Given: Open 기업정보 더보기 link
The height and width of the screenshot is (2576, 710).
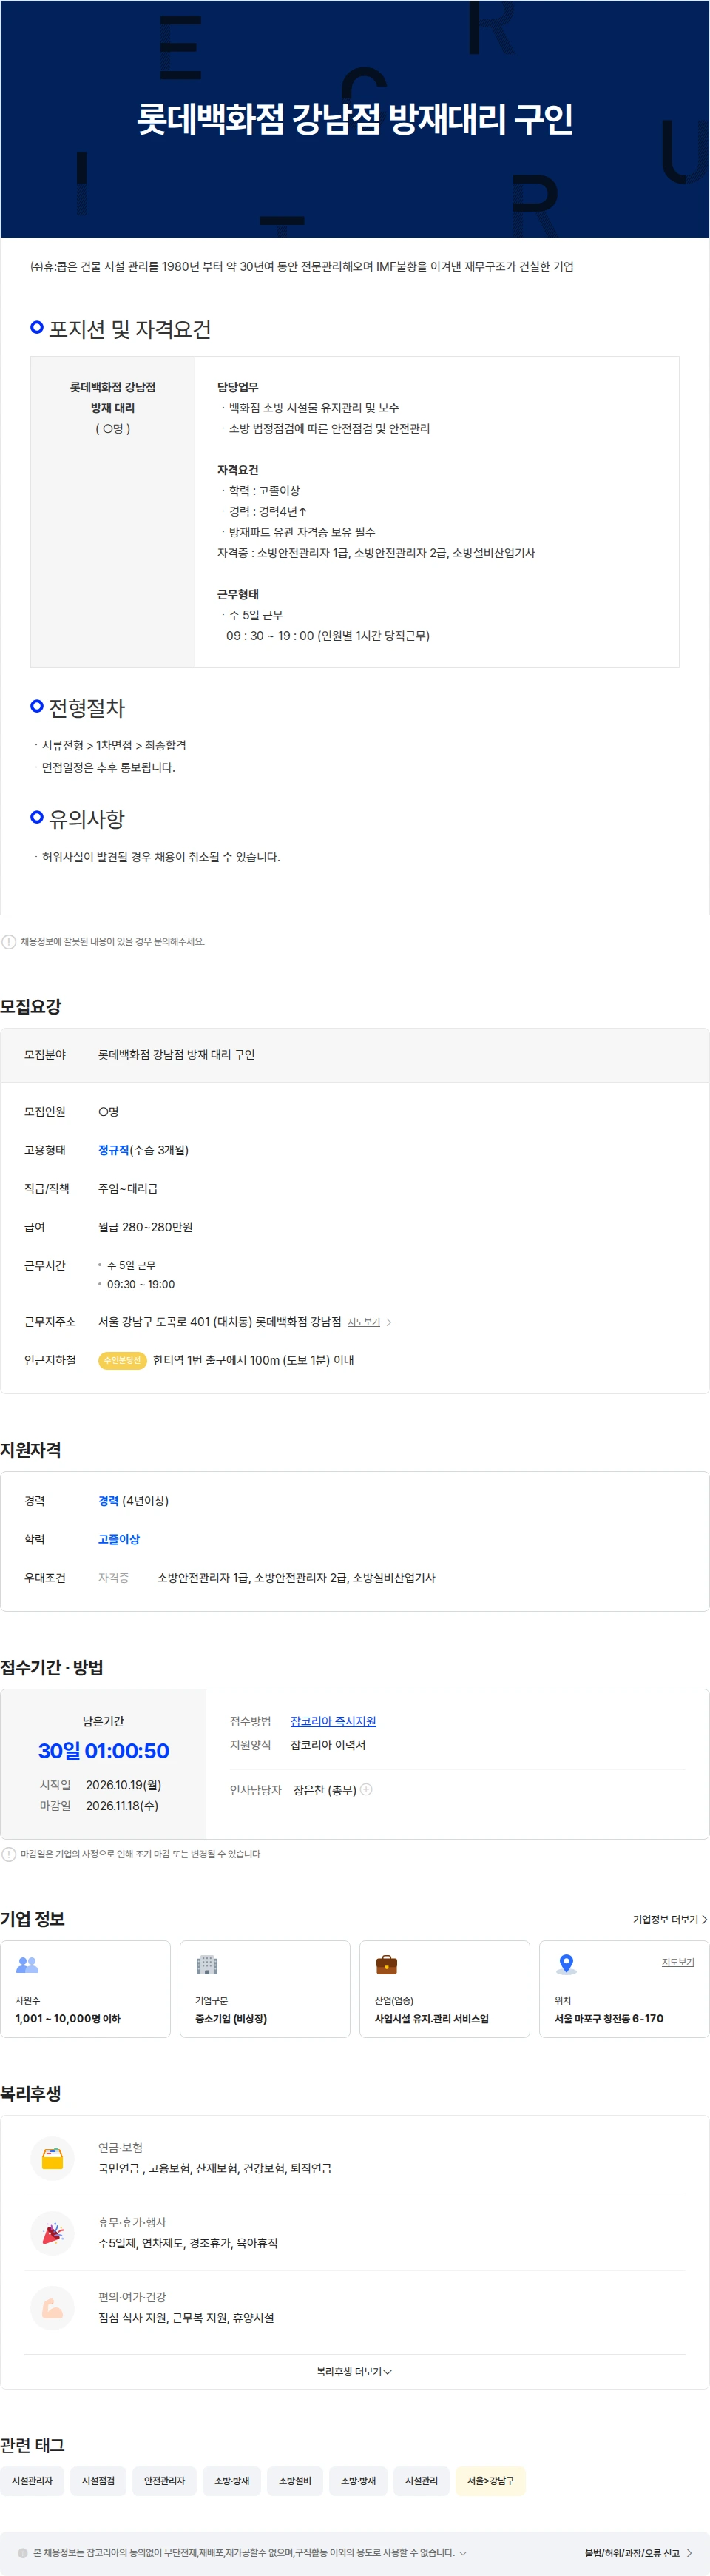Looking at the screenshot, I should click(x=670, y=1919).
